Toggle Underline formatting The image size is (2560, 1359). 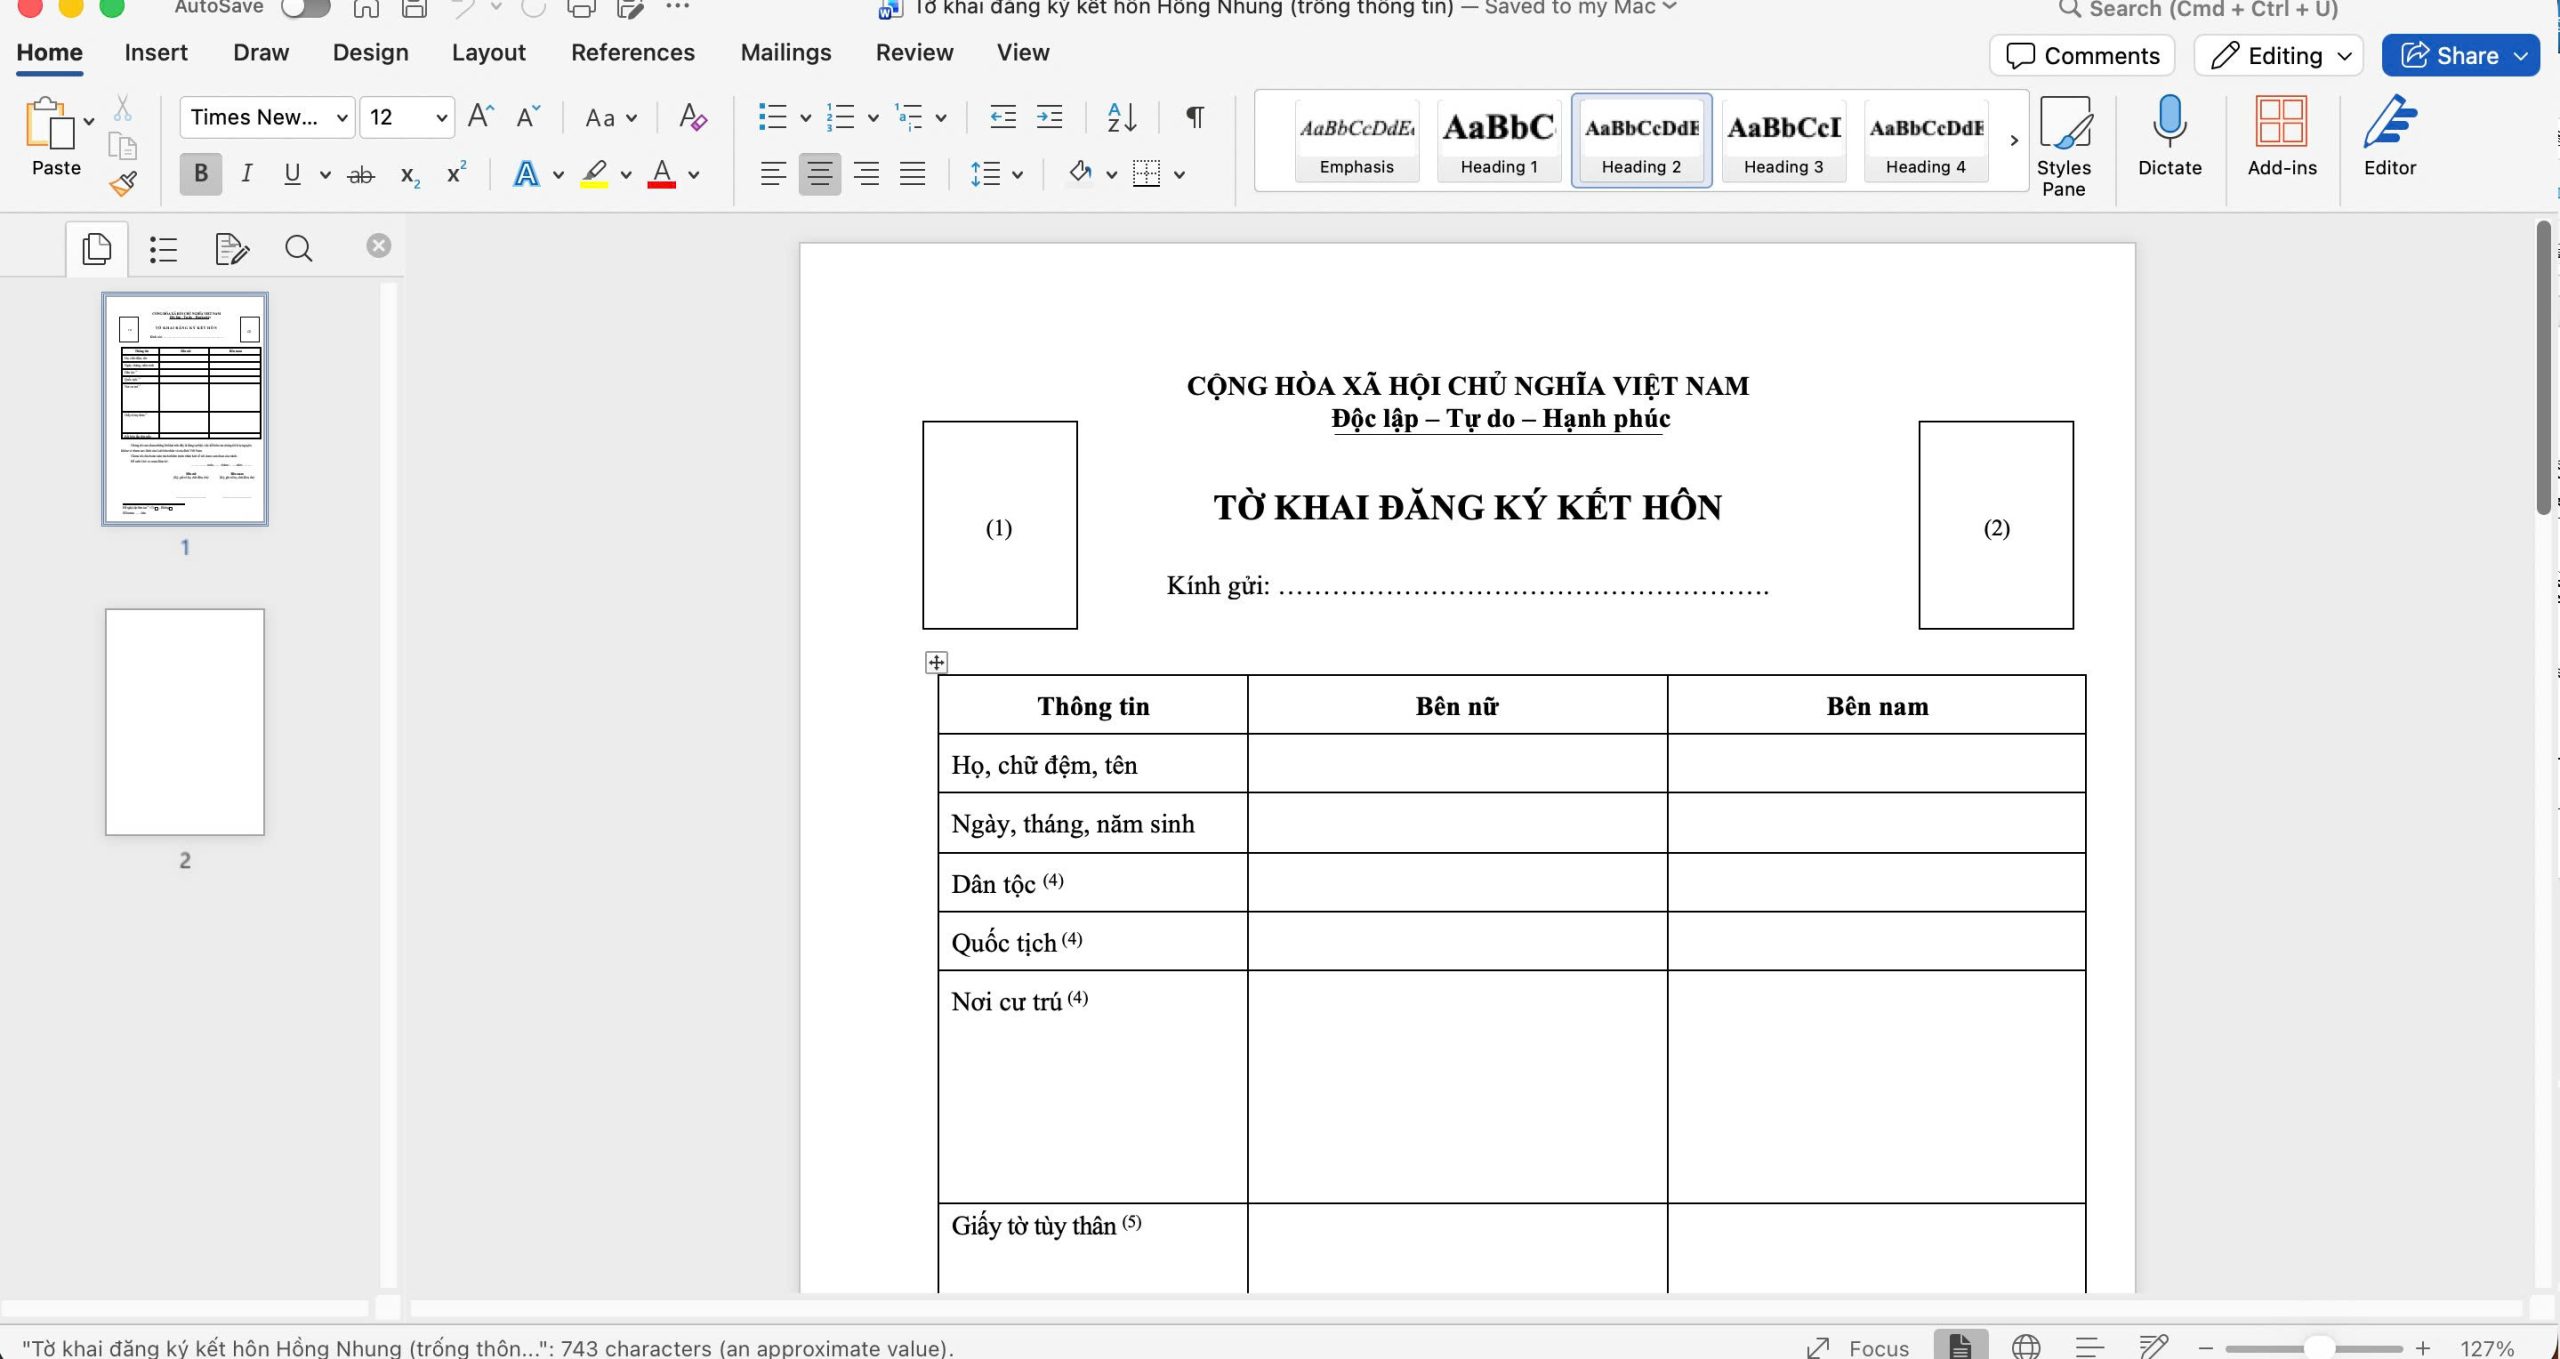[x=292, y=174]
